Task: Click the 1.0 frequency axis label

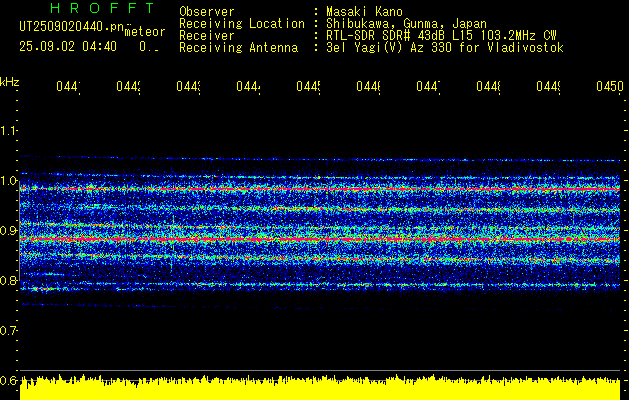Action: point(8,181)
